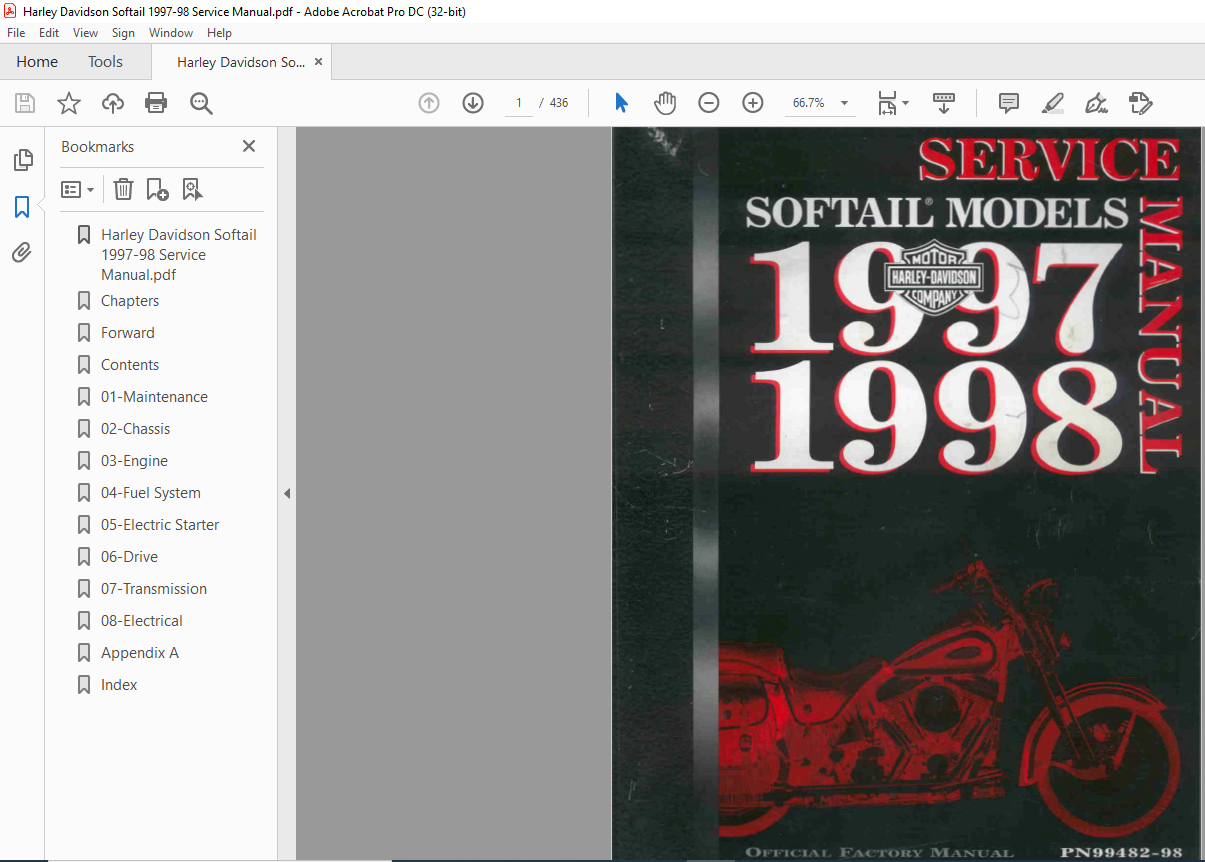Select the Highlight text pen

(x=1052, y=103)
